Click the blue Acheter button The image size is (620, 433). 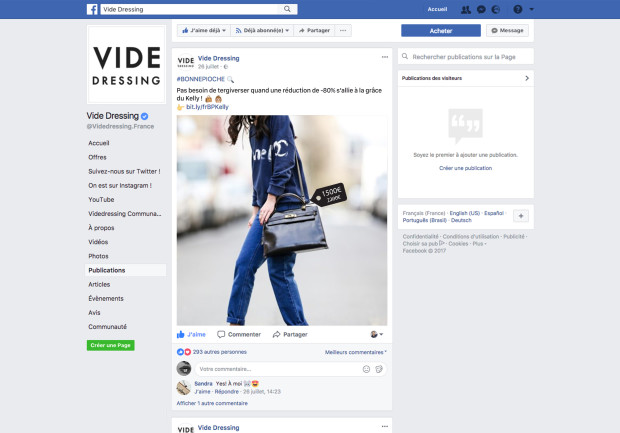440,31
